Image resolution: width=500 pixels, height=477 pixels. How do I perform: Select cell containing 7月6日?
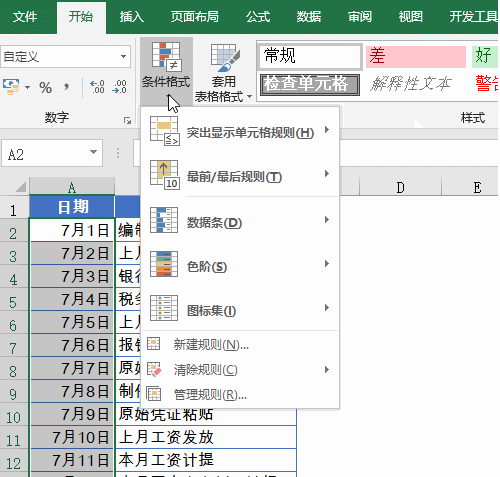click(72, 345)
